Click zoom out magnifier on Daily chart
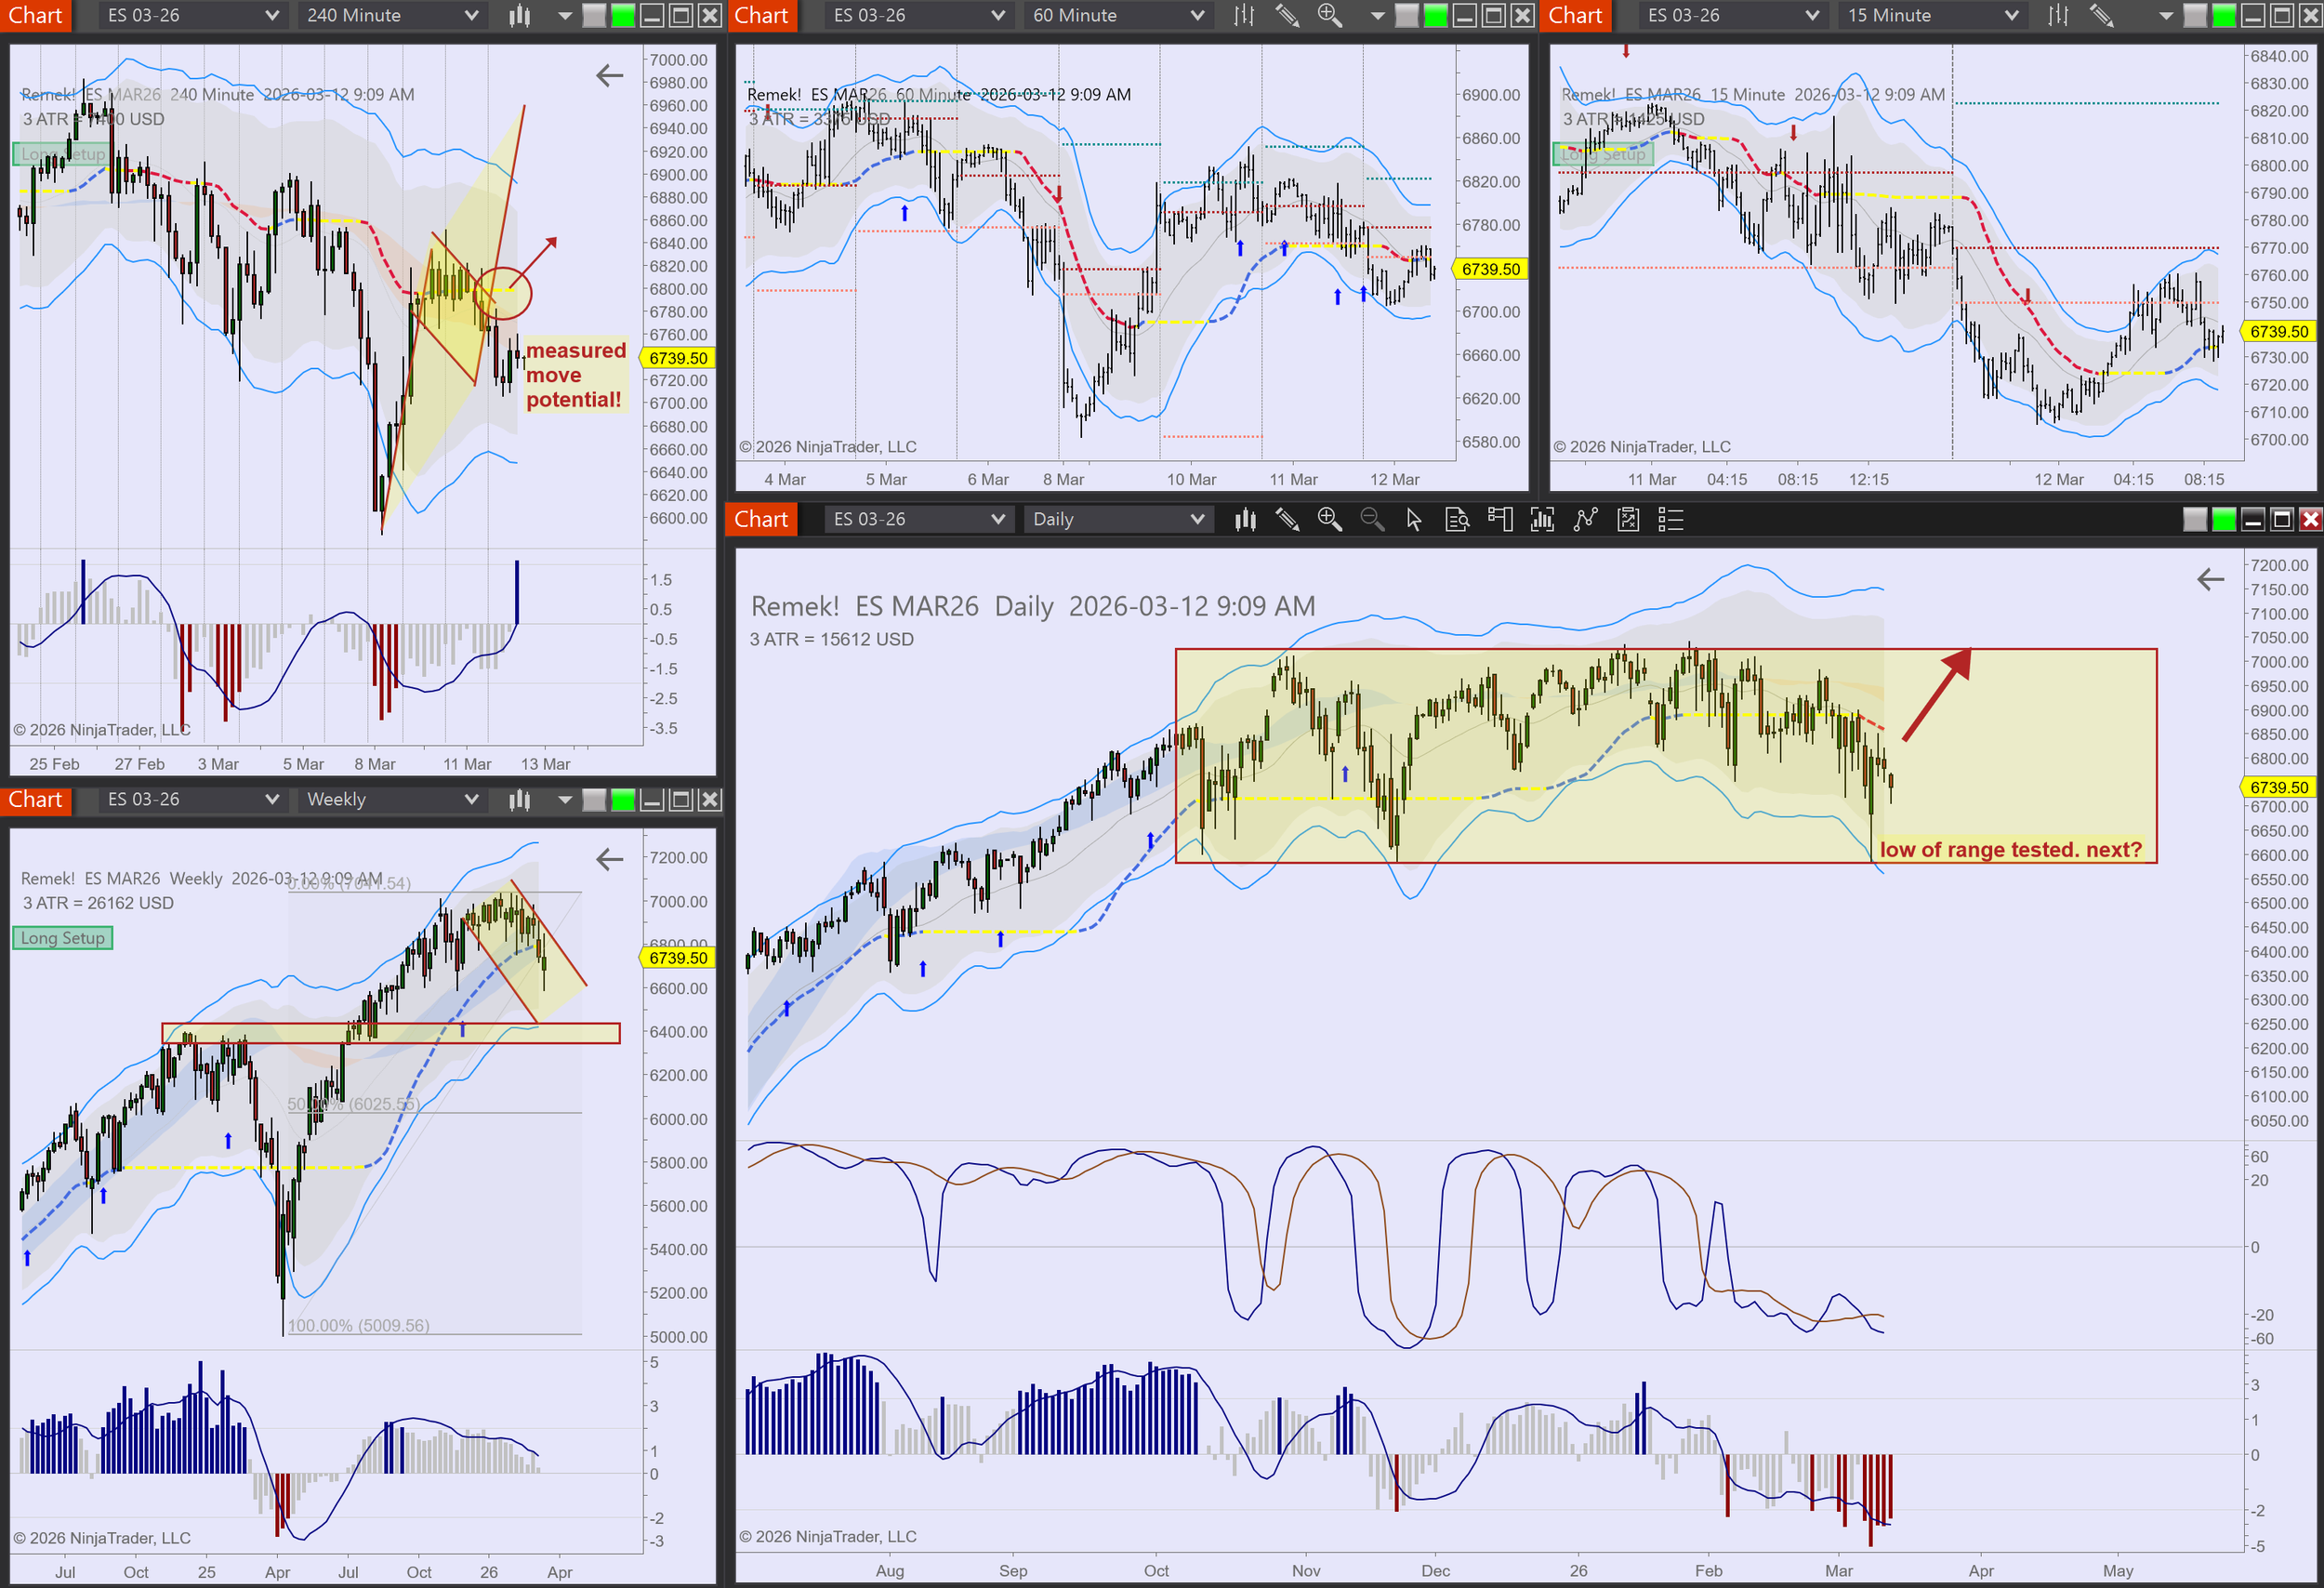Screen dimensions: 2324x1588 point(1372,519)
